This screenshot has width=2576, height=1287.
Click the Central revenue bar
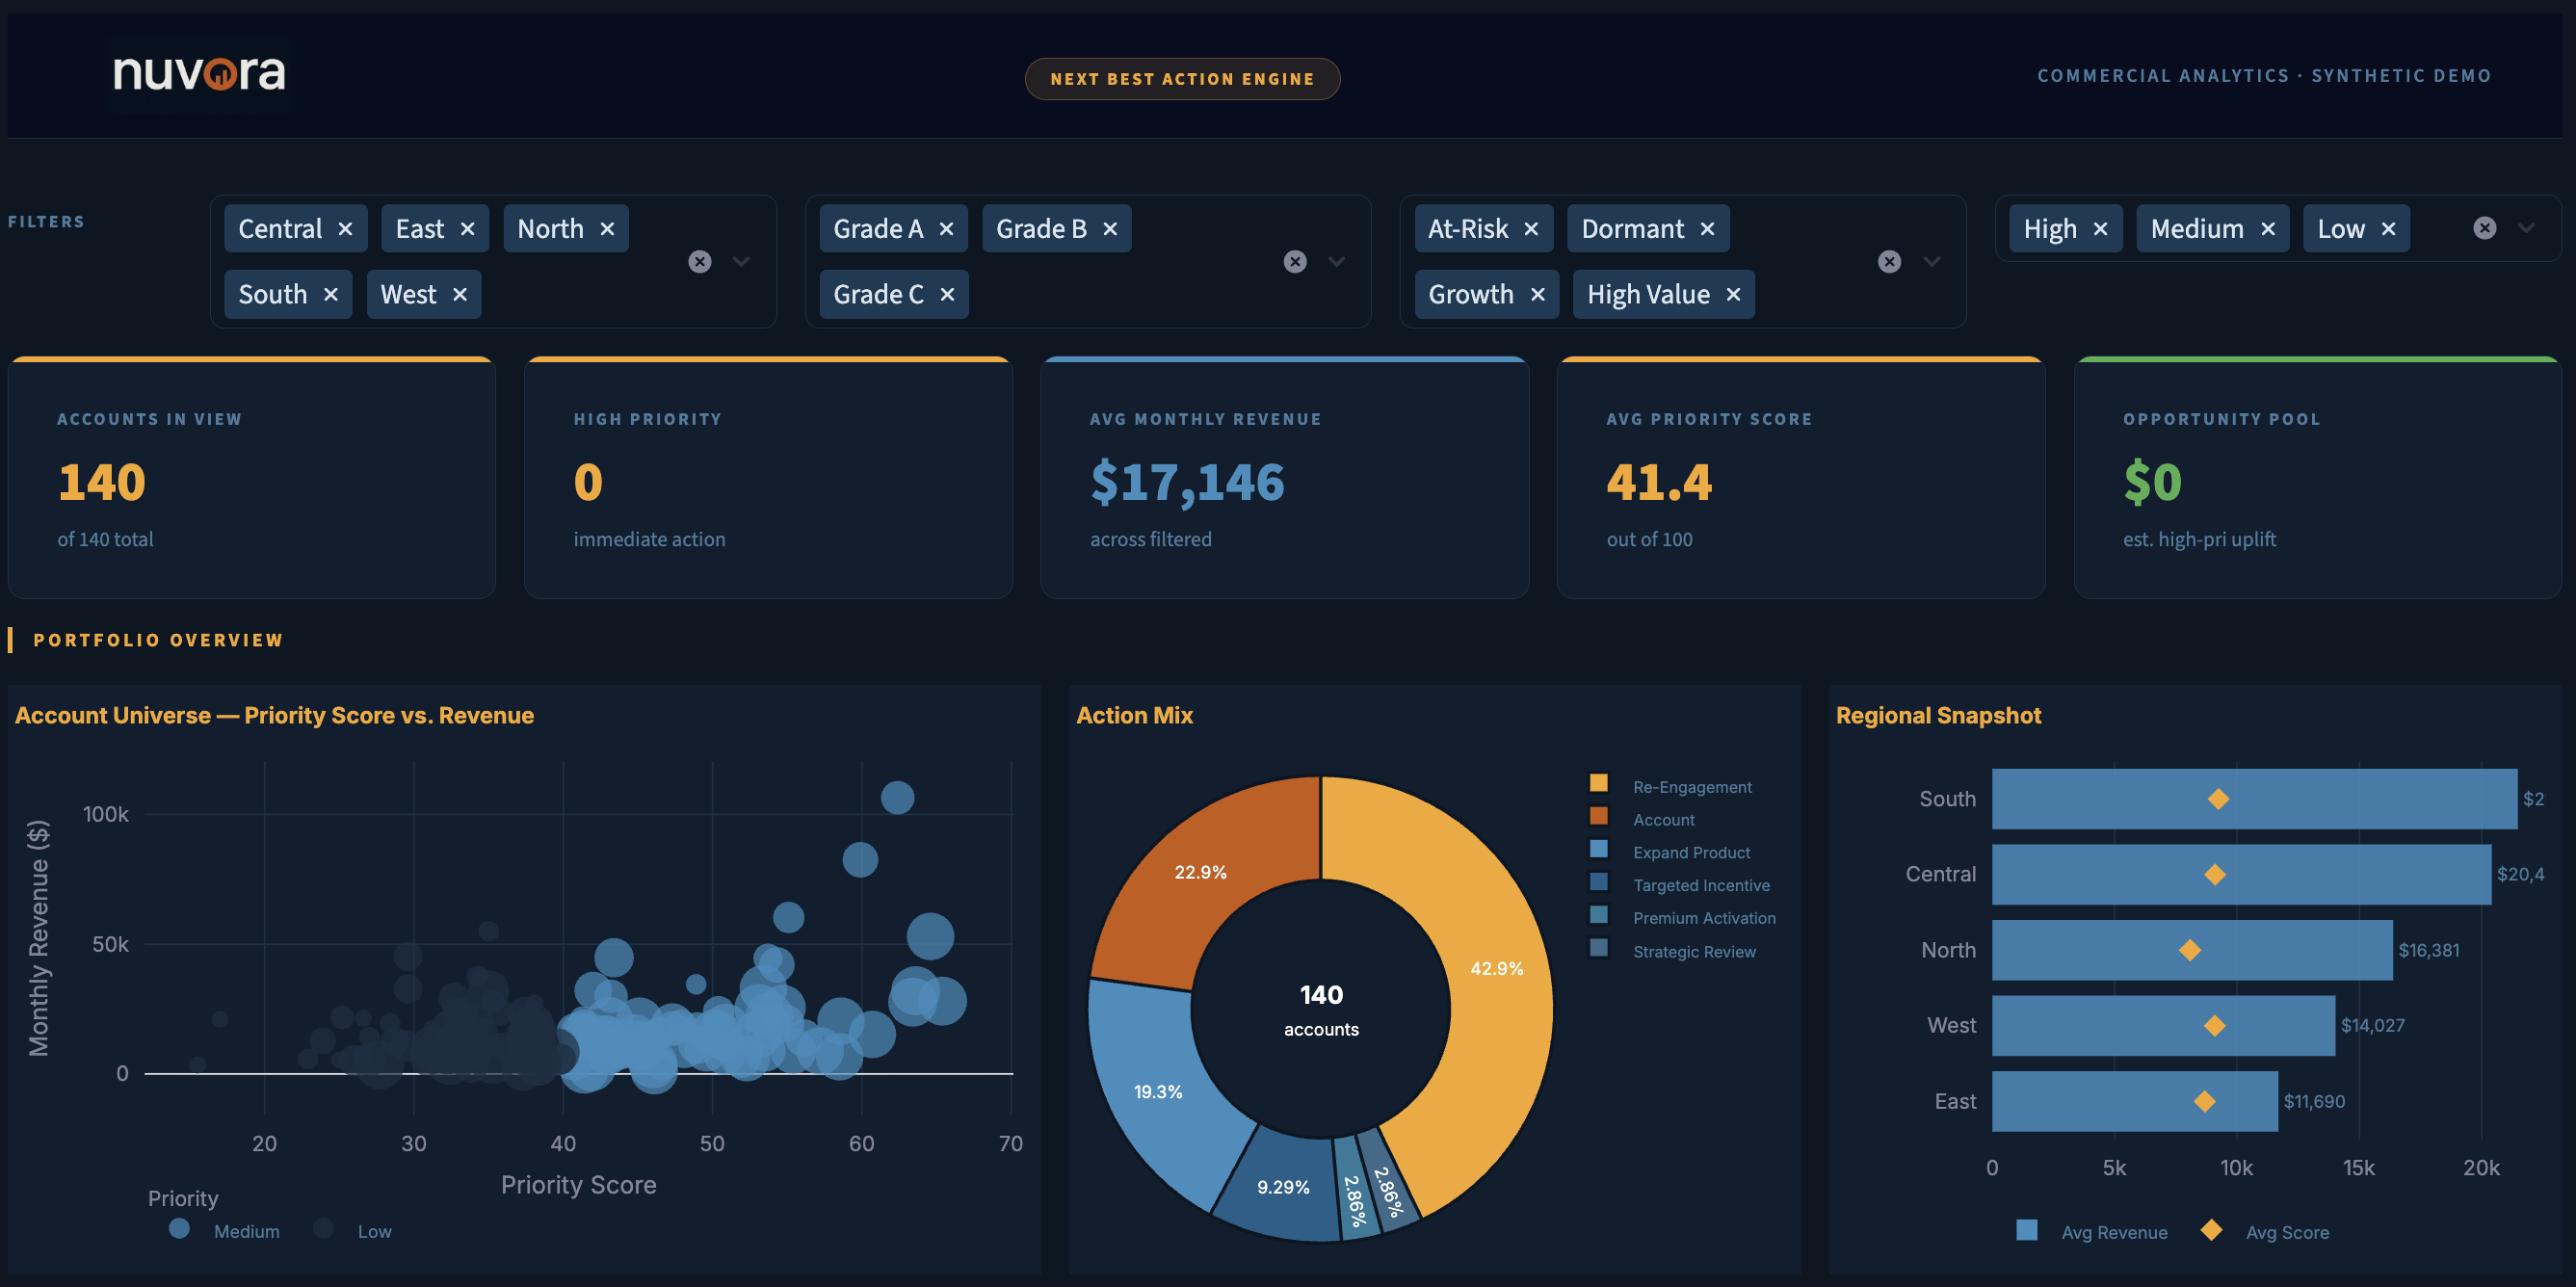pyautogui.click(x=2241, y=874)
